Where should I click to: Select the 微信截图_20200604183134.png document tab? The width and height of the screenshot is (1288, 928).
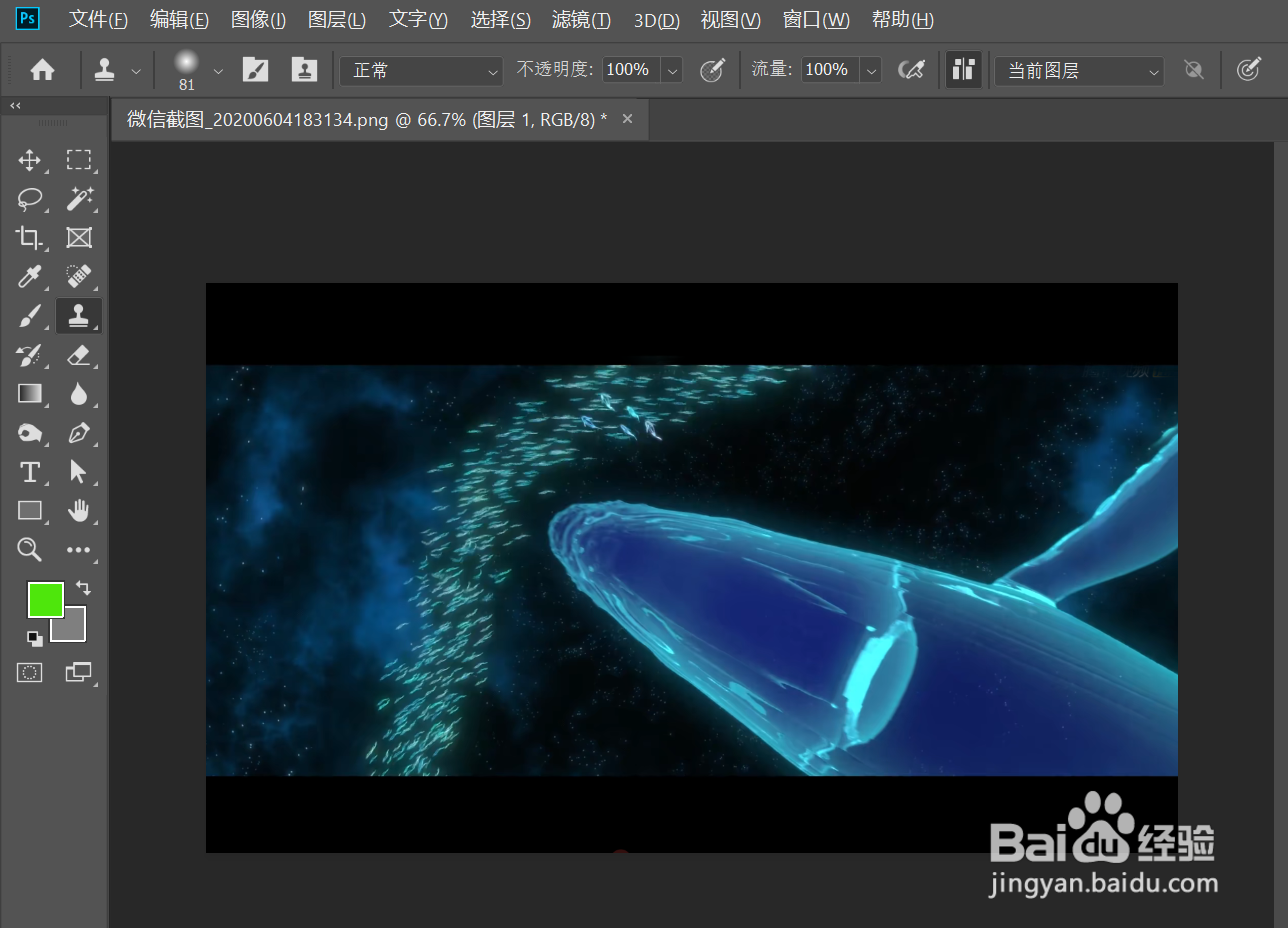coord(367,119)
